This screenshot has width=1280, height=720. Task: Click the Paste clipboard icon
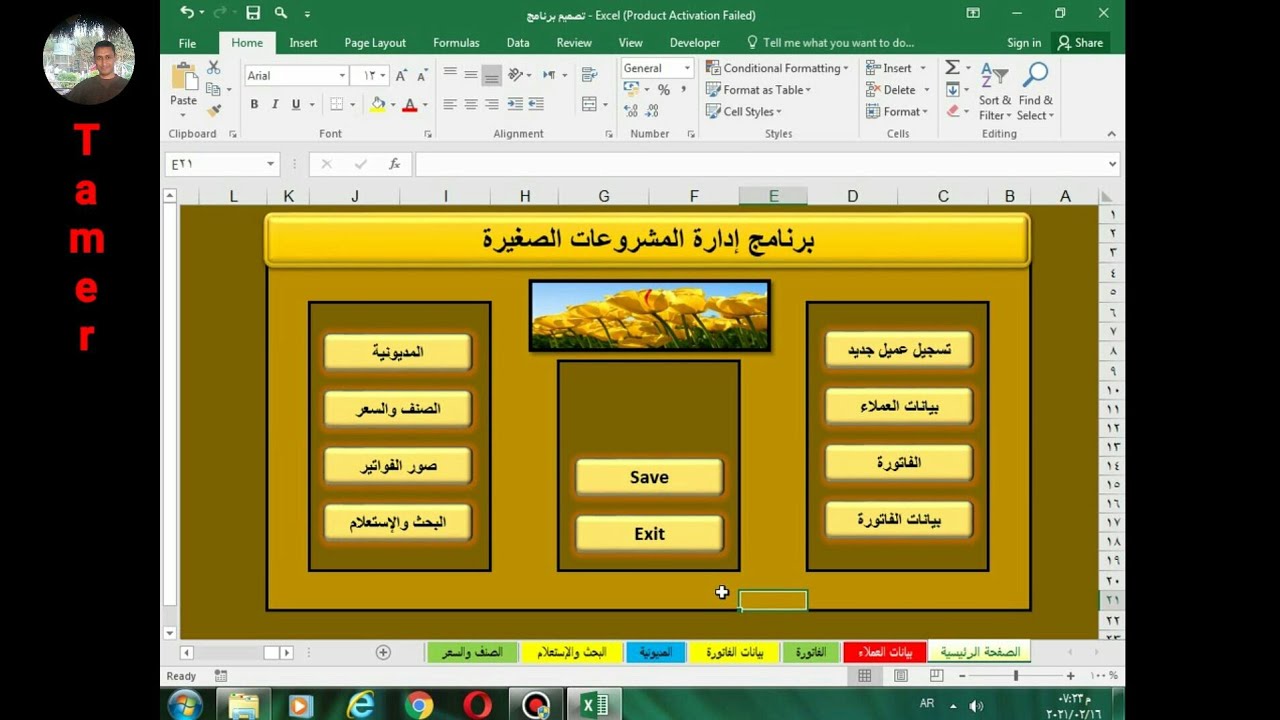coord(184,77)
